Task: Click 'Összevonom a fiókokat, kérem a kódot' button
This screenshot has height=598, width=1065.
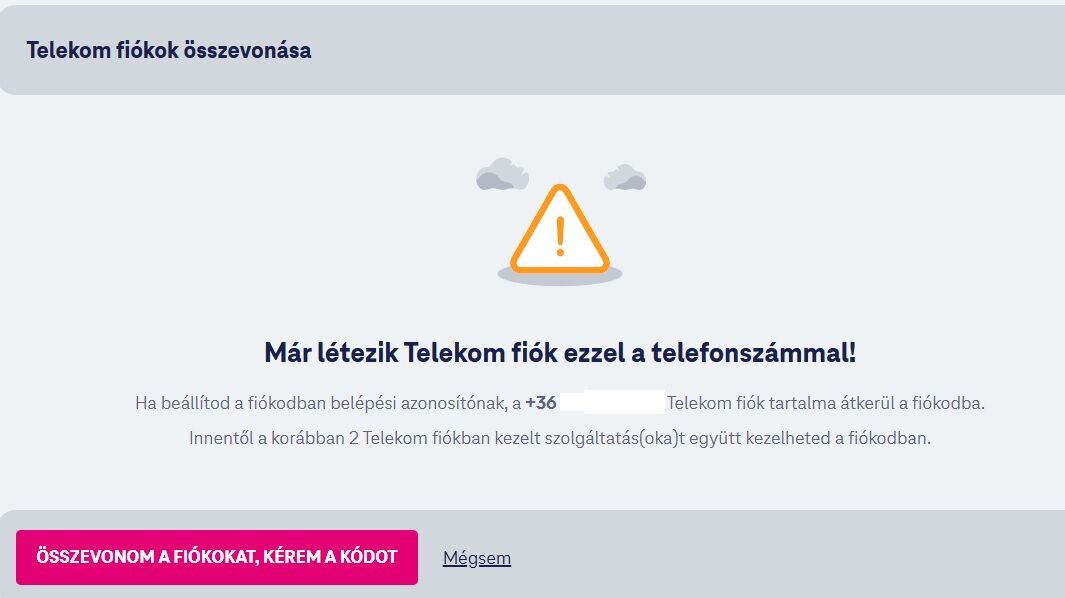Action: (x=217, y=557)
